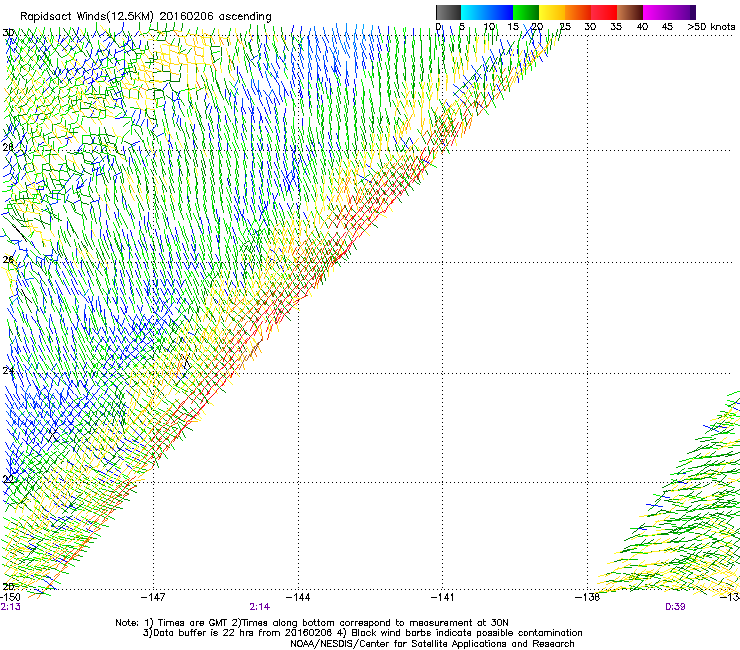This screenshot has width=740, height=650.
Task: Click the -144 longitude label
Action: 298,597
